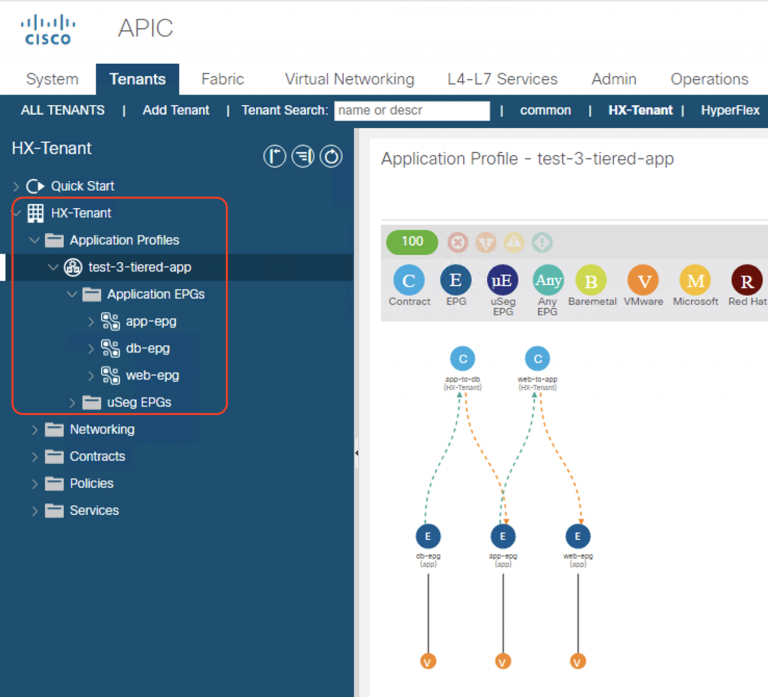Open the Virtual Networking tab

point(350,79)
